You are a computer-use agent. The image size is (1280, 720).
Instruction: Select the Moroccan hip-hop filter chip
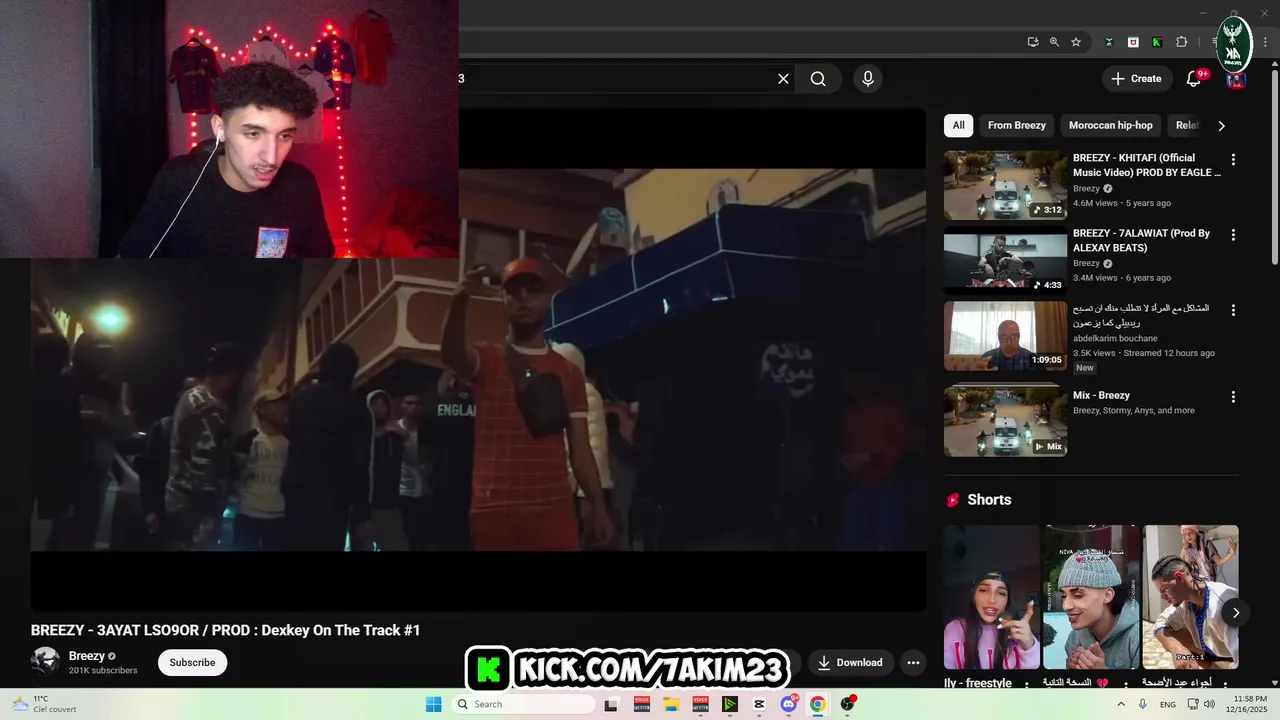click(x=1110, y=125)
